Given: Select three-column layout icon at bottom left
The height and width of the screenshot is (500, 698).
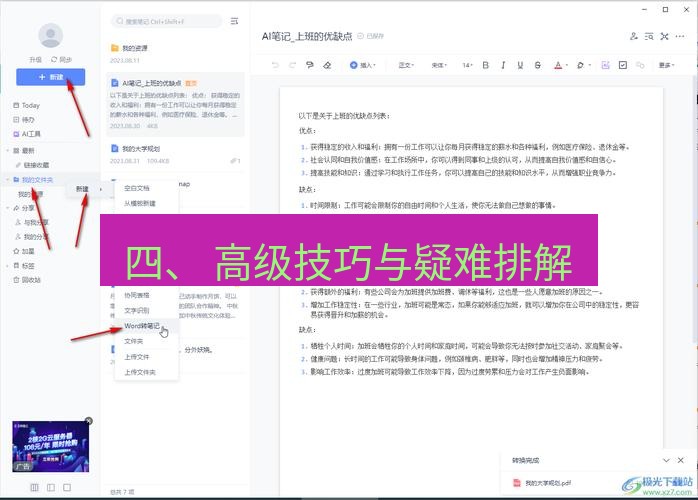Looking at the screenshot, I should tap(34, 488).
